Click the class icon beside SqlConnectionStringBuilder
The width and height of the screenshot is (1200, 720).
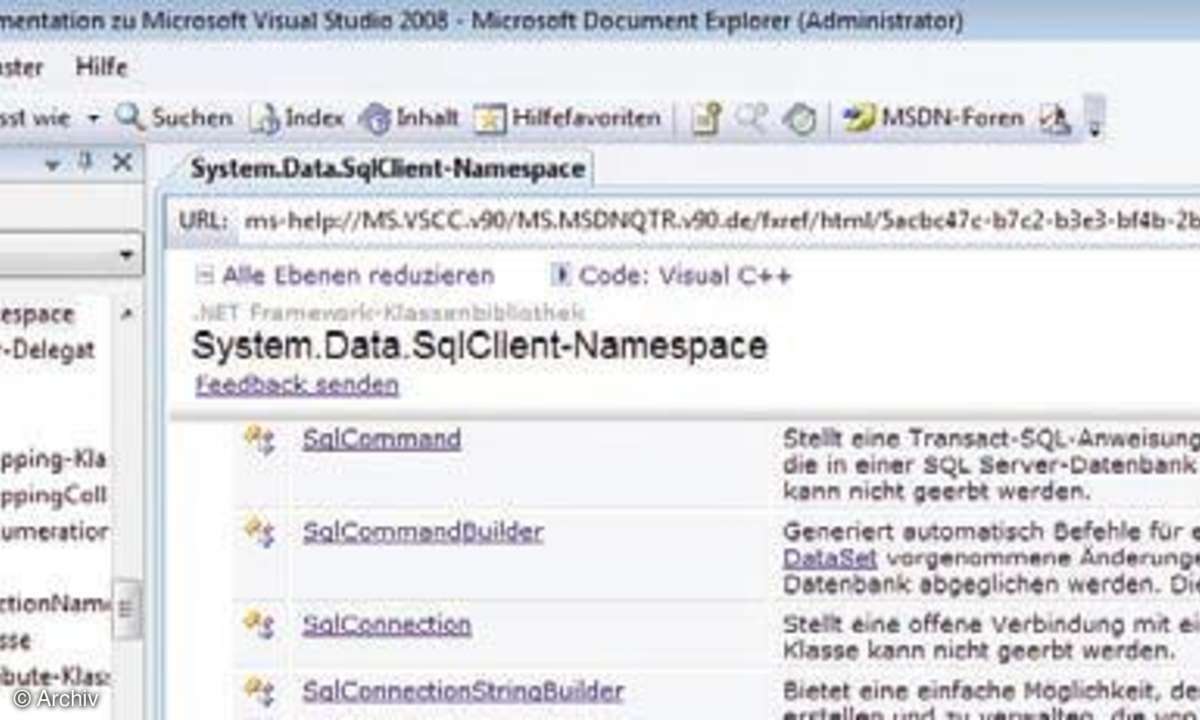click(259, 691)
